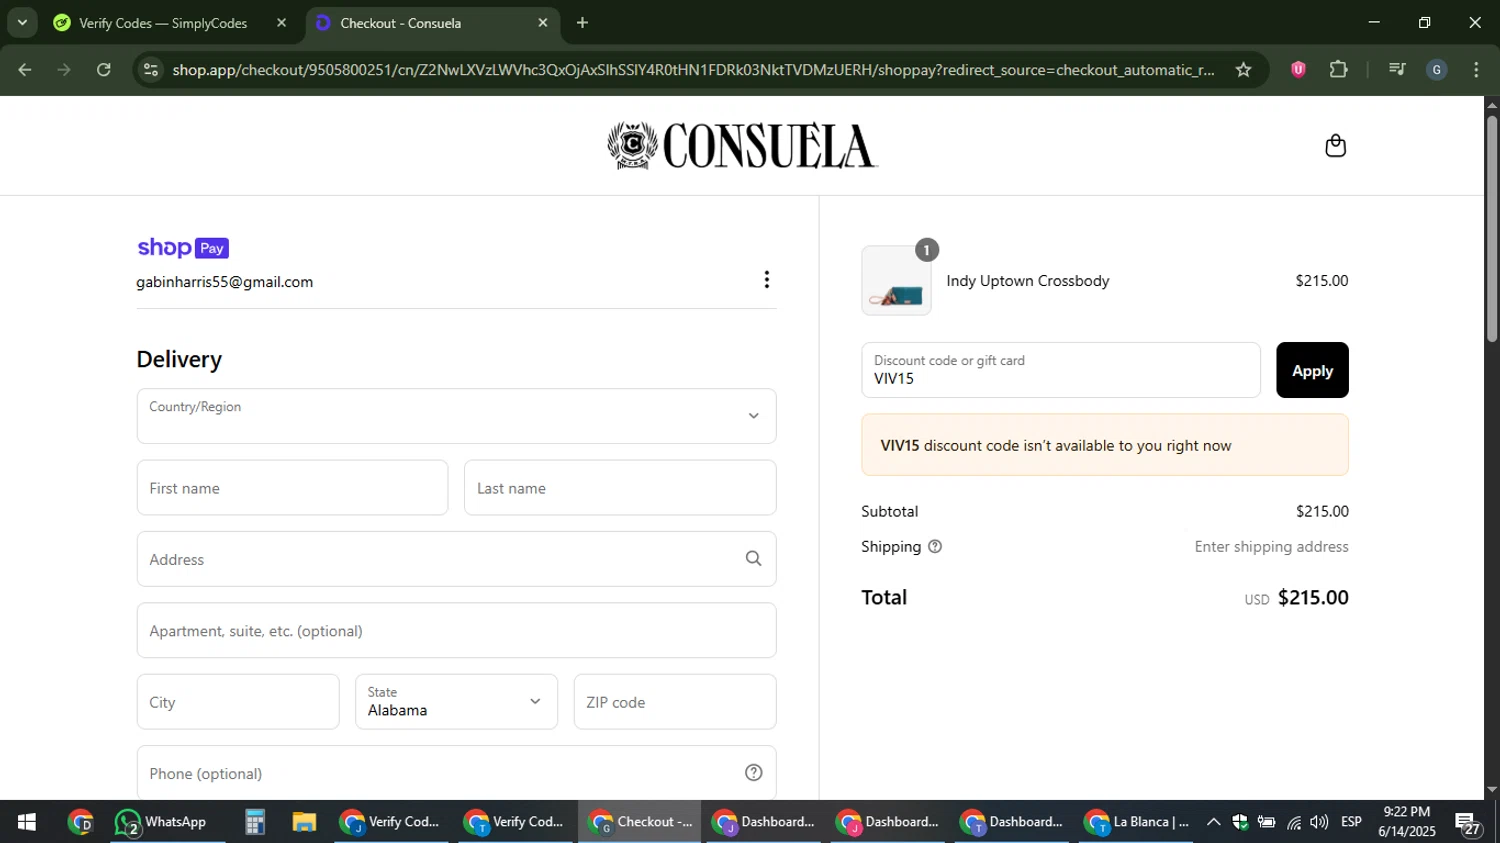View site information icon in the address bar

(x=151, y=70)
